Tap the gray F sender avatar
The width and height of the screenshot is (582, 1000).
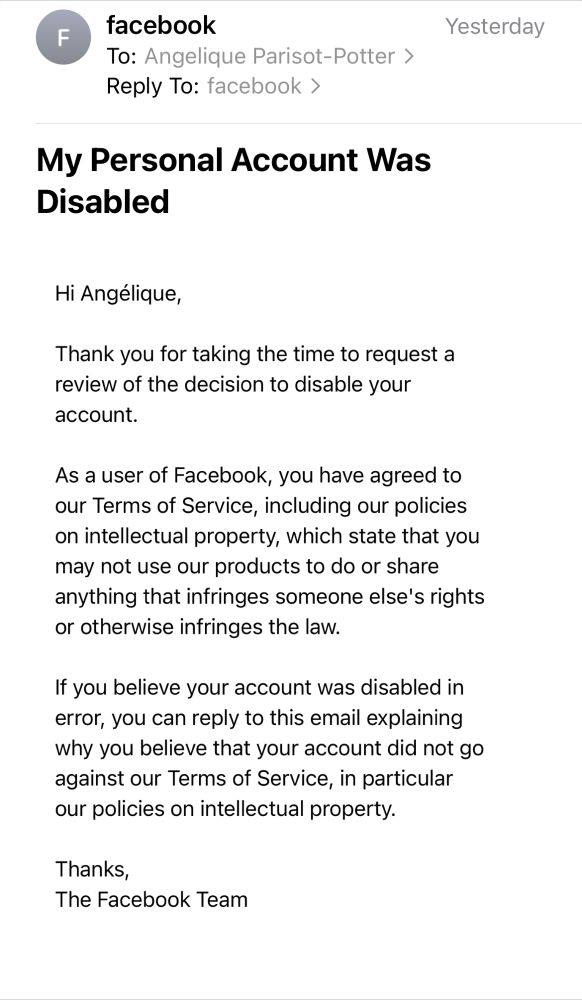tap(63, 38)
